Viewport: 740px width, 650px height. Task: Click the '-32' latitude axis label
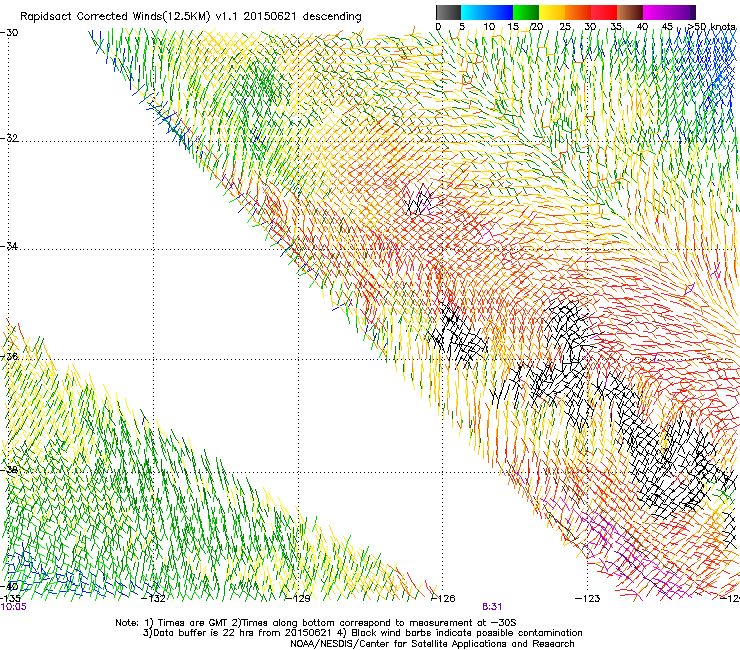[9, 138]
